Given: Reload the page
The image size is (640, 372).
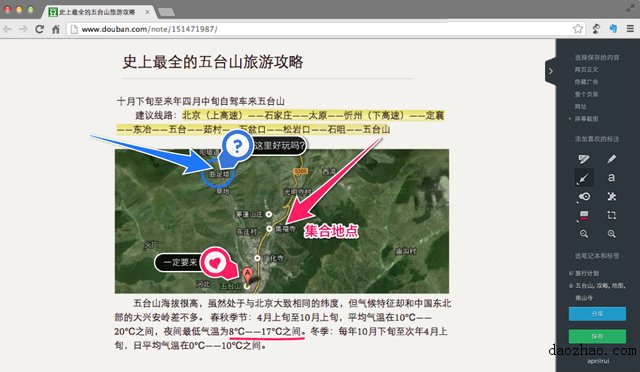Looking at the screenshot, I should pyautogui.click(x=39, y=29).
